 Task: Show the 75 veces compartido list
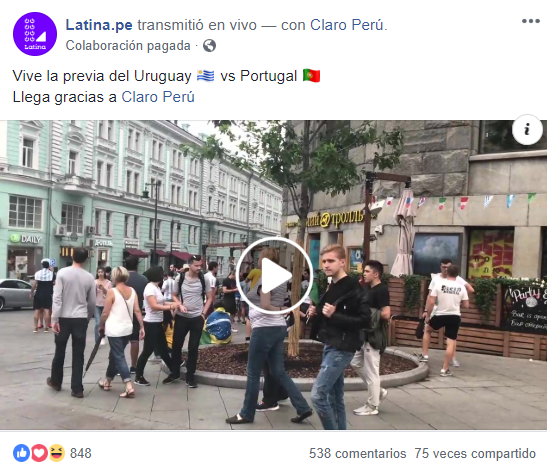point(475,453)
